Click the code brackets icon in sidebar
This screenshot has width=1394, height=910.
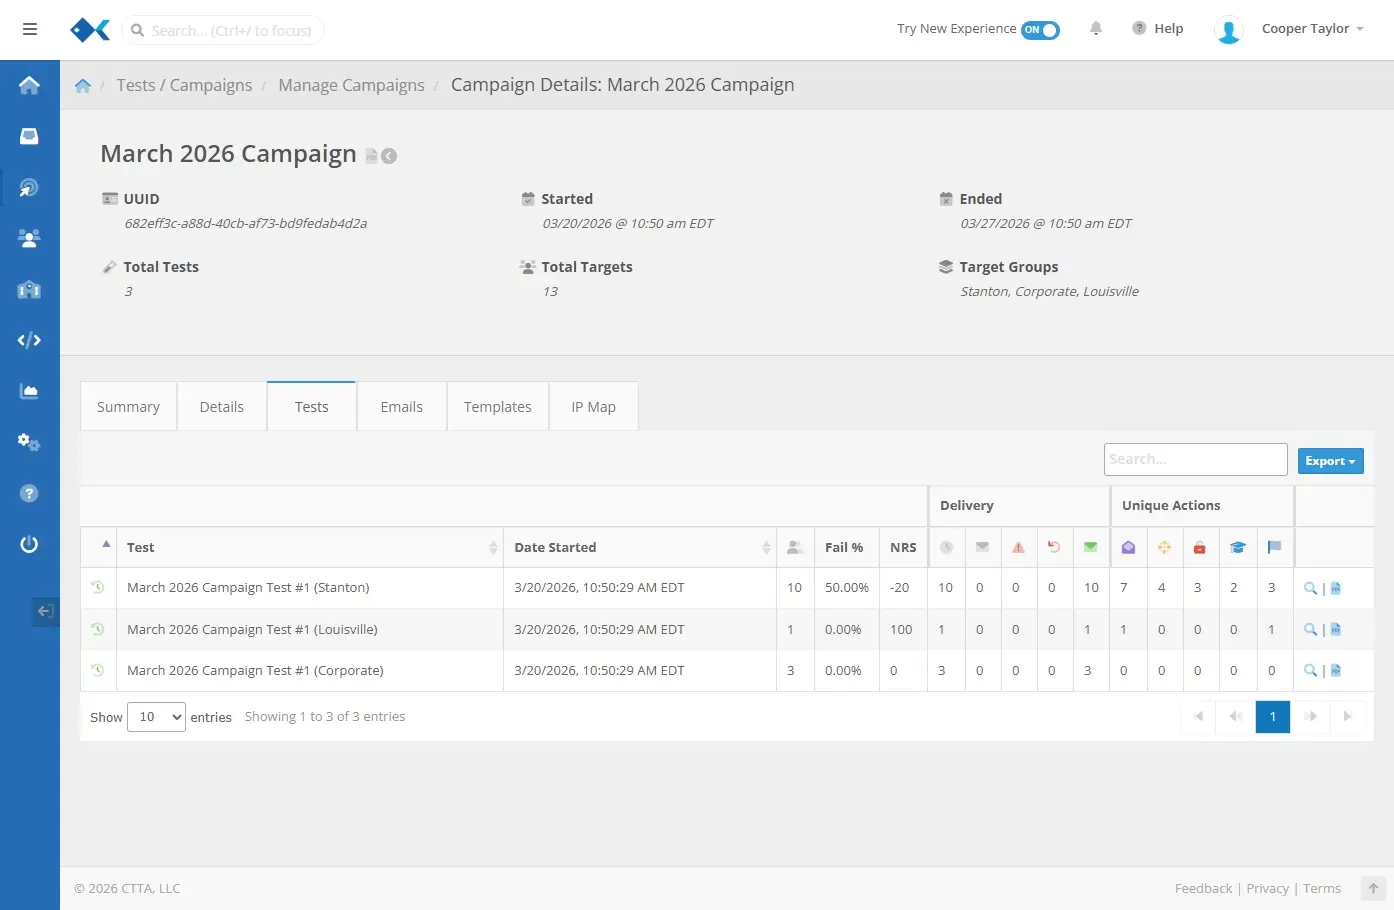click(29, 340)
